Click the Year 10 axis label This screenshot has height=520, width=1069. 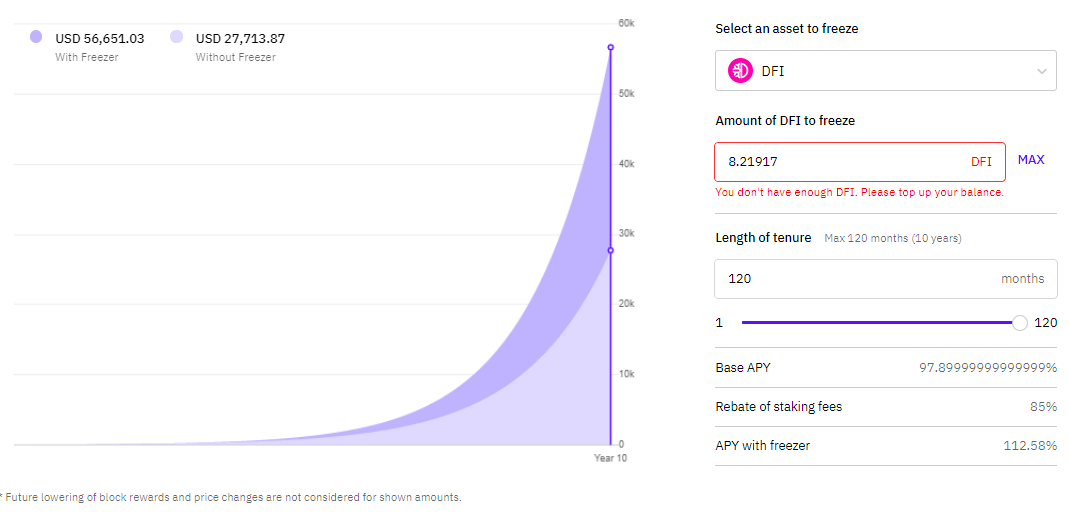click(610, 459)
